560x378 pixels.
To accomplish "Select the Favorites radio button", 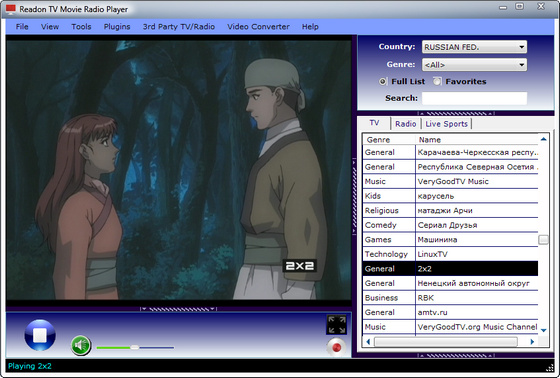I will pyautogui.click(x=437, y=81).
